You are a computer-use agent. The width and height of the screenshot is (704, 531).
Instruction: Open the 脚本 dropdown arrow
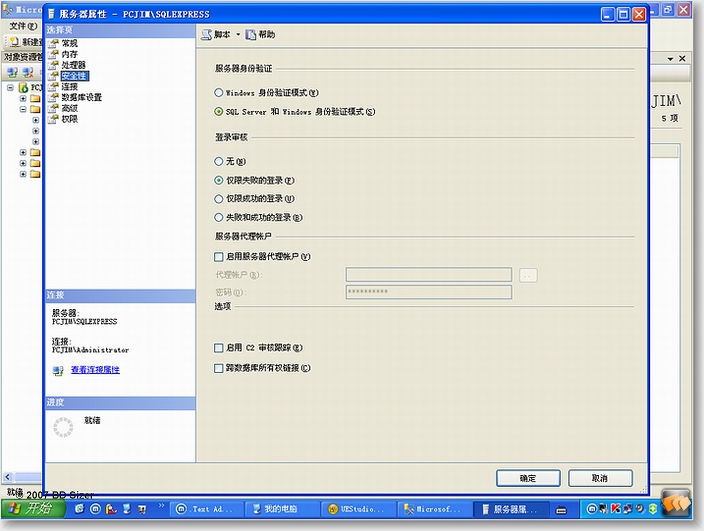[x=238, y=35]
